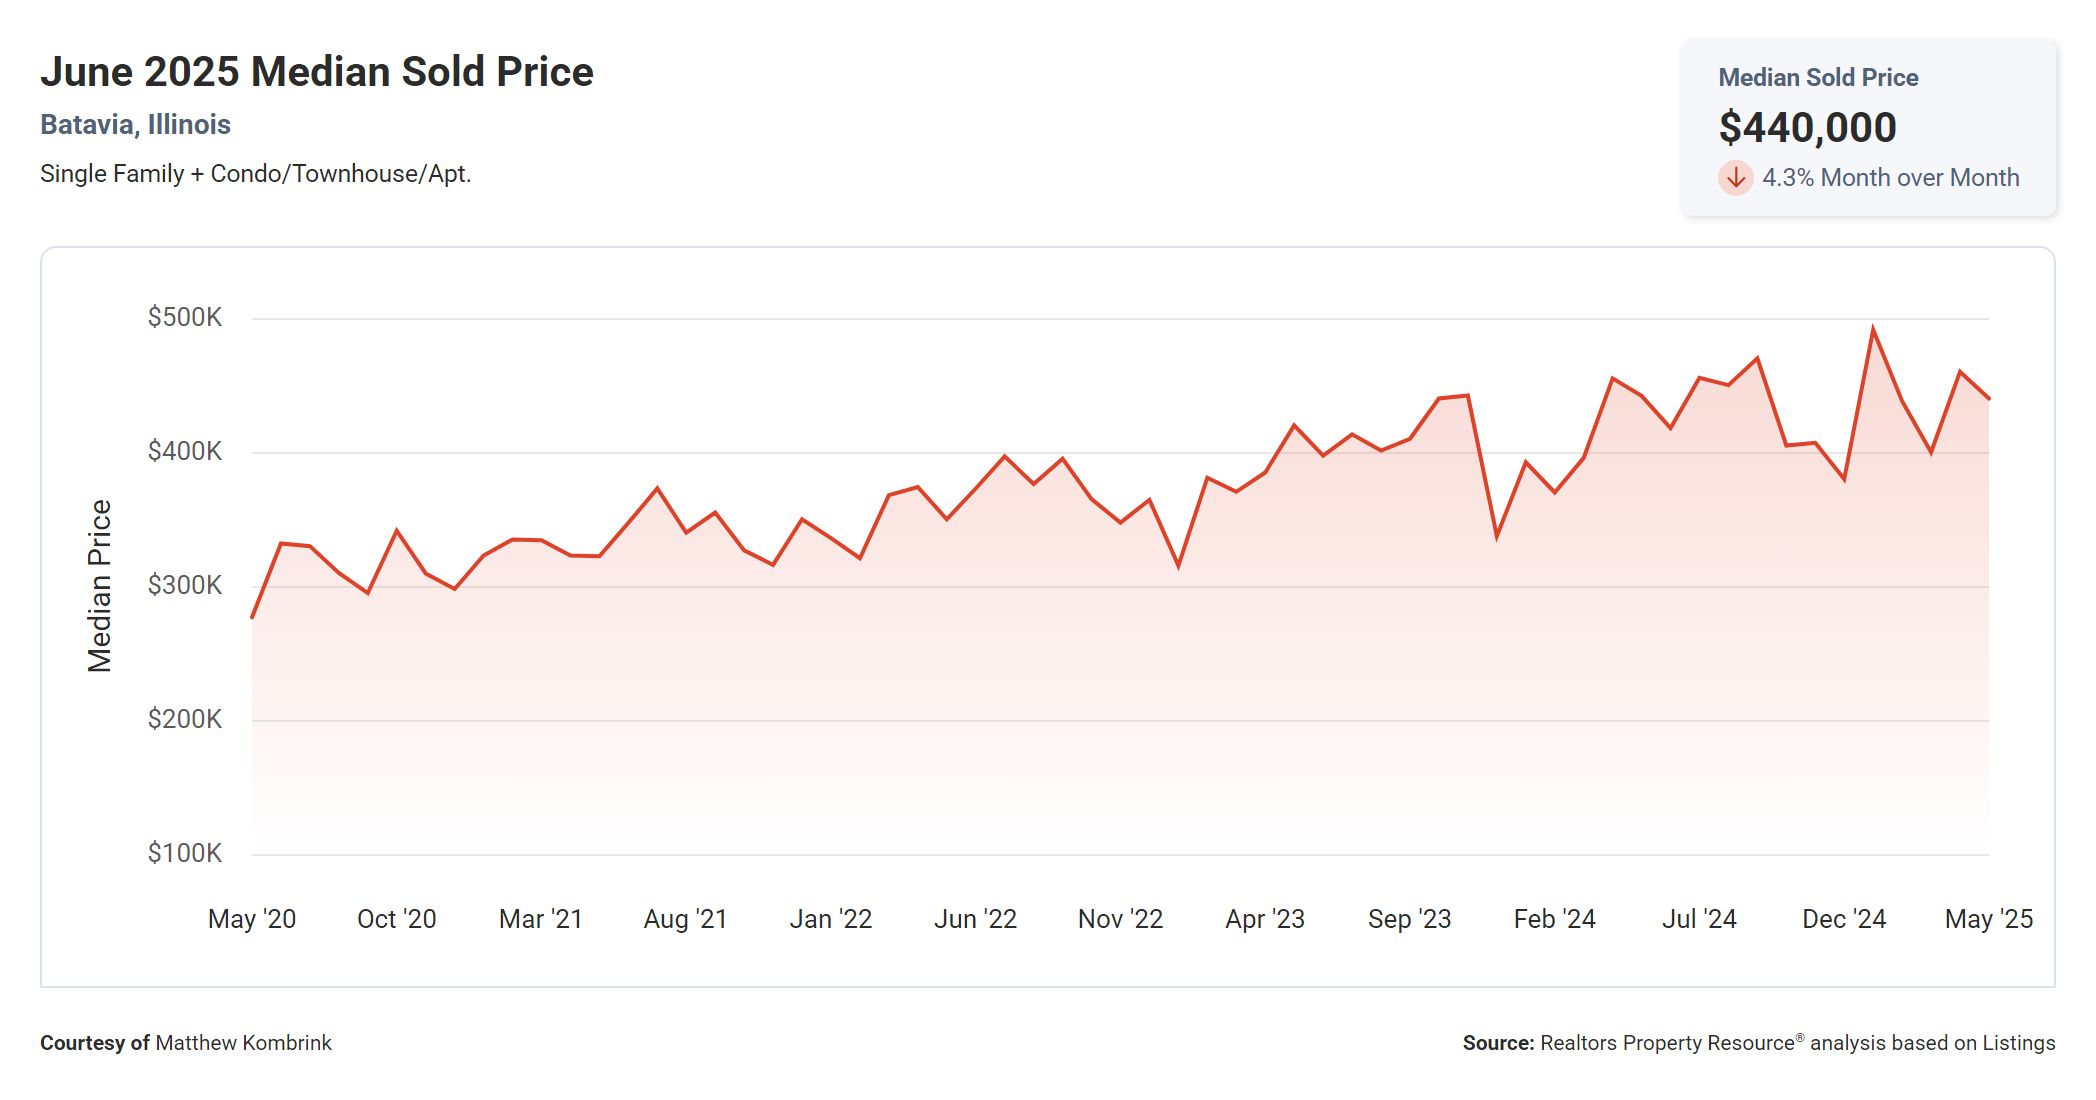Image resolution: width=2096 pixels, height=1100 pixels.
Task: Click the "June 2025 Median Sold Price" title
Action: tap(316, 72)
